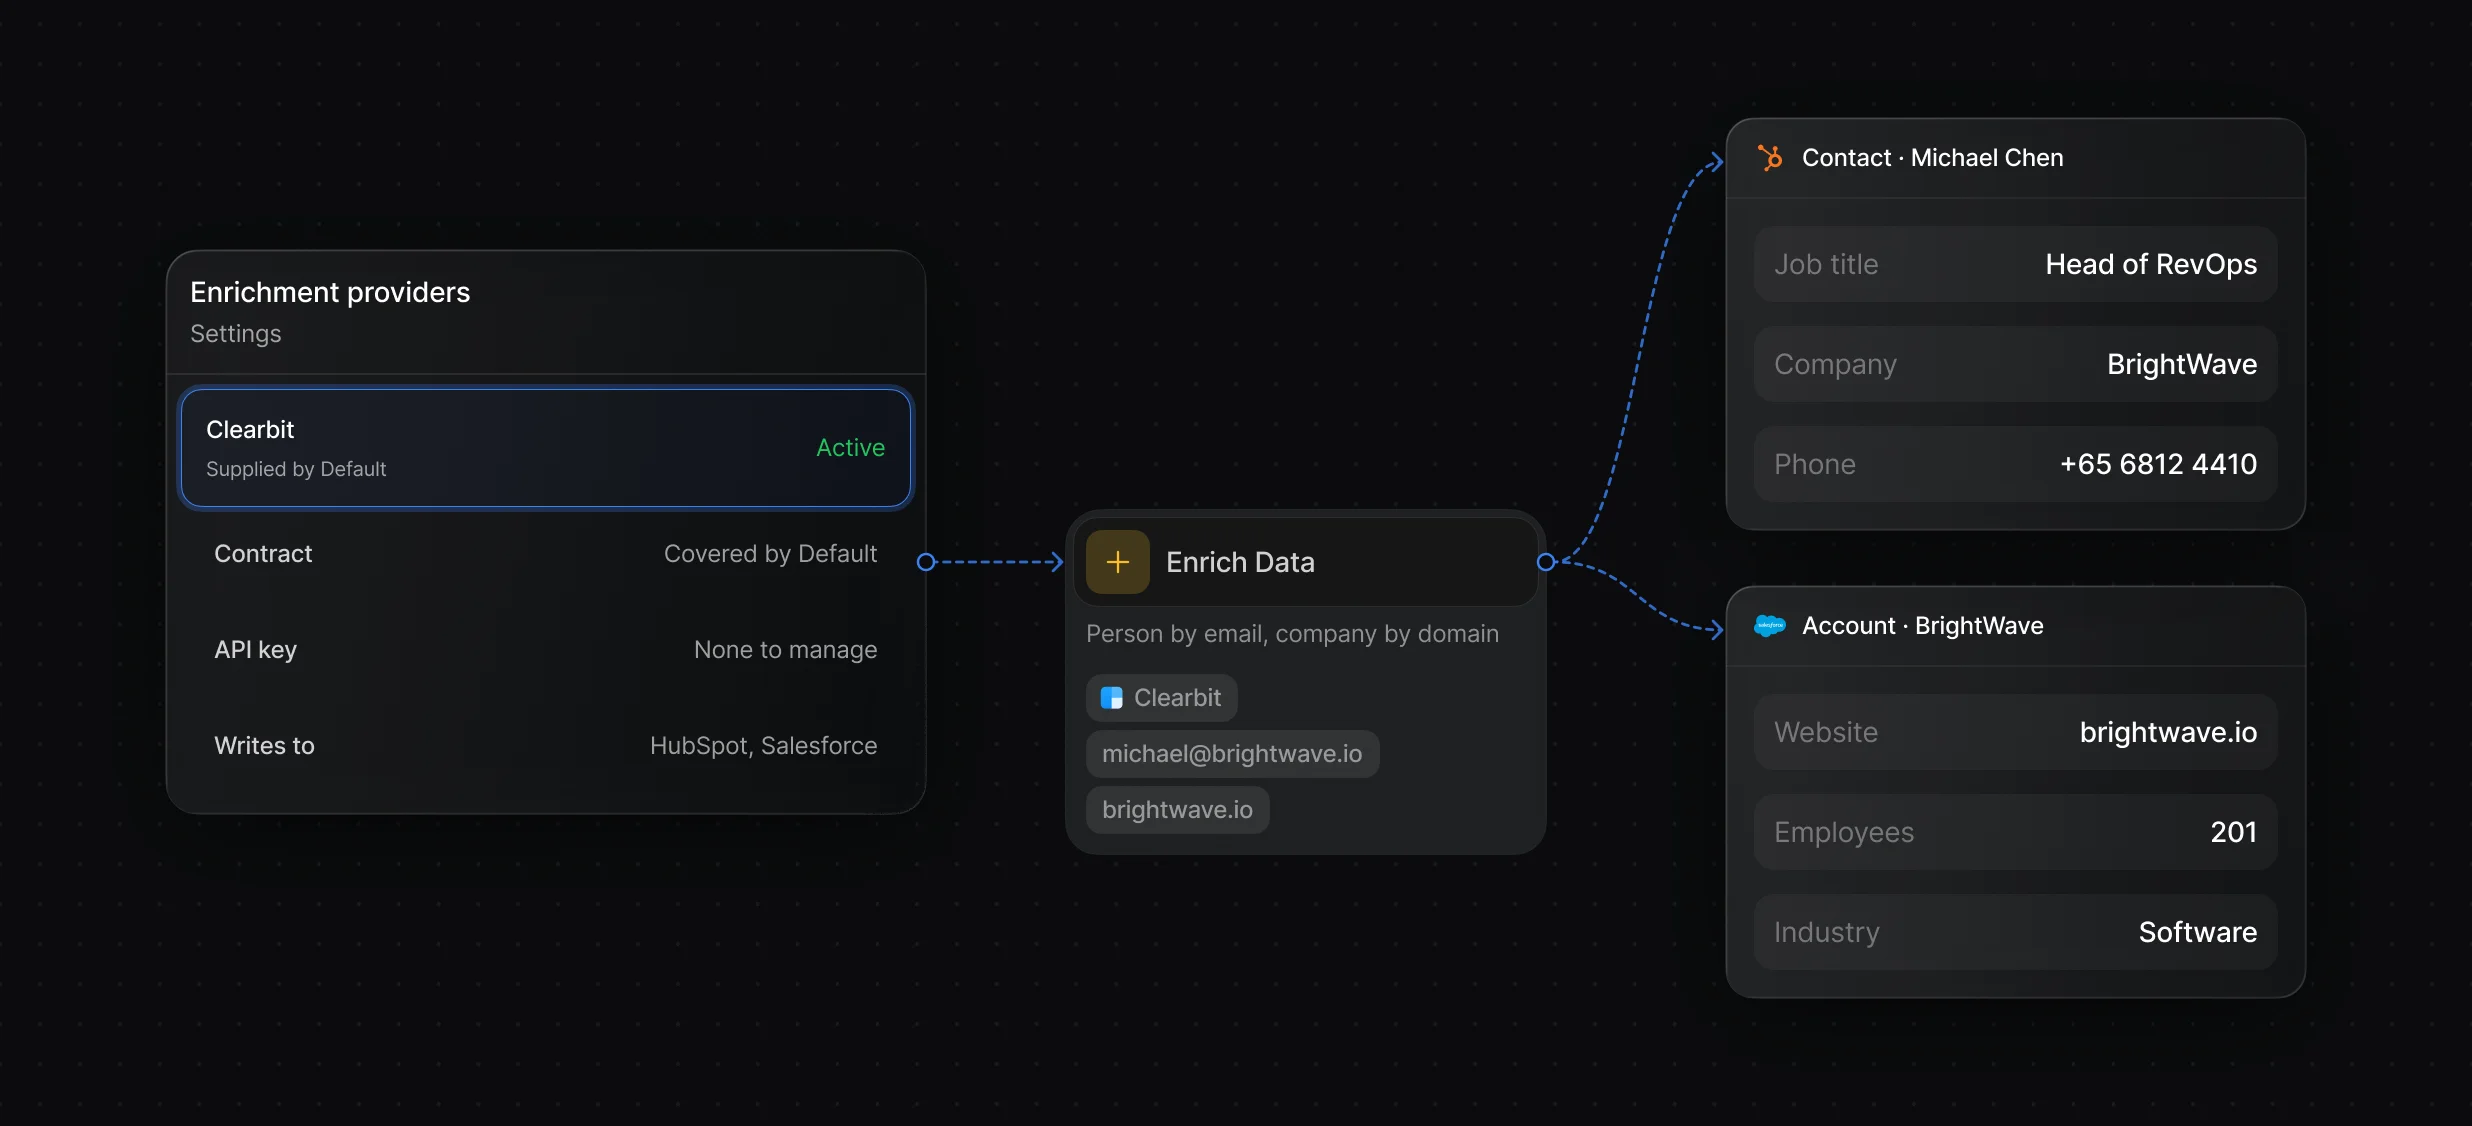Viewport: 2472px width, 1126px height.
Task: Click the Phone field '+65 6812 4410'
Action: [2016, 464]
